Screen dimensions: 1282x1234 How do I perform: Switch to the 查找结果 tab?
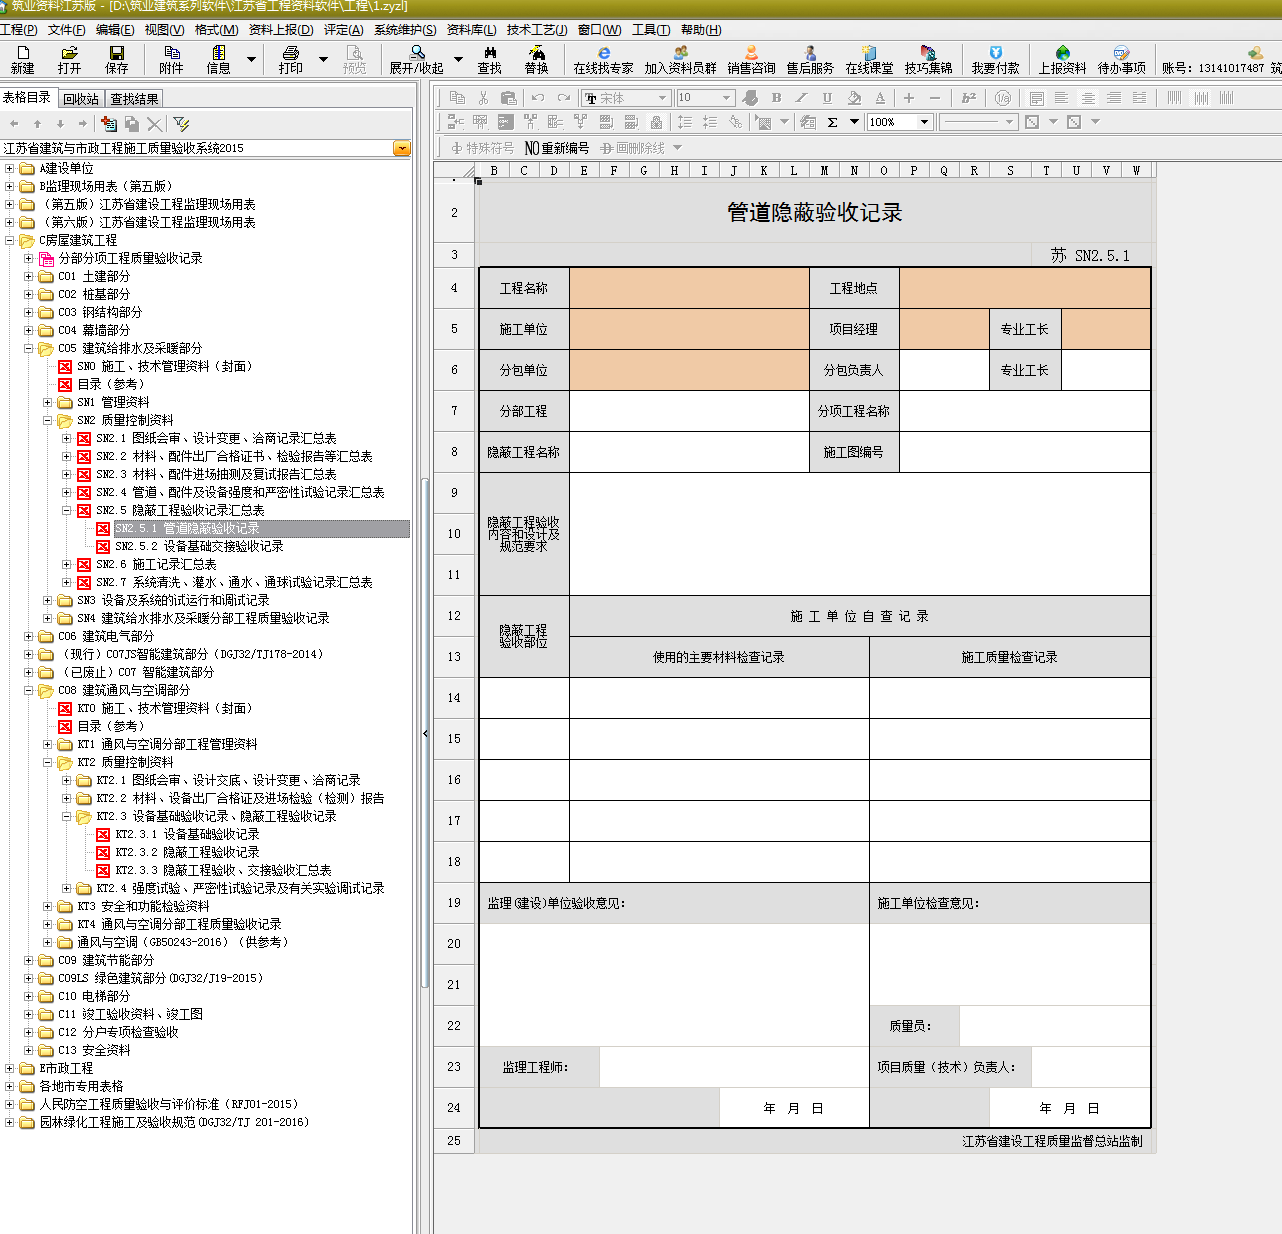click(x=134, y=98)
